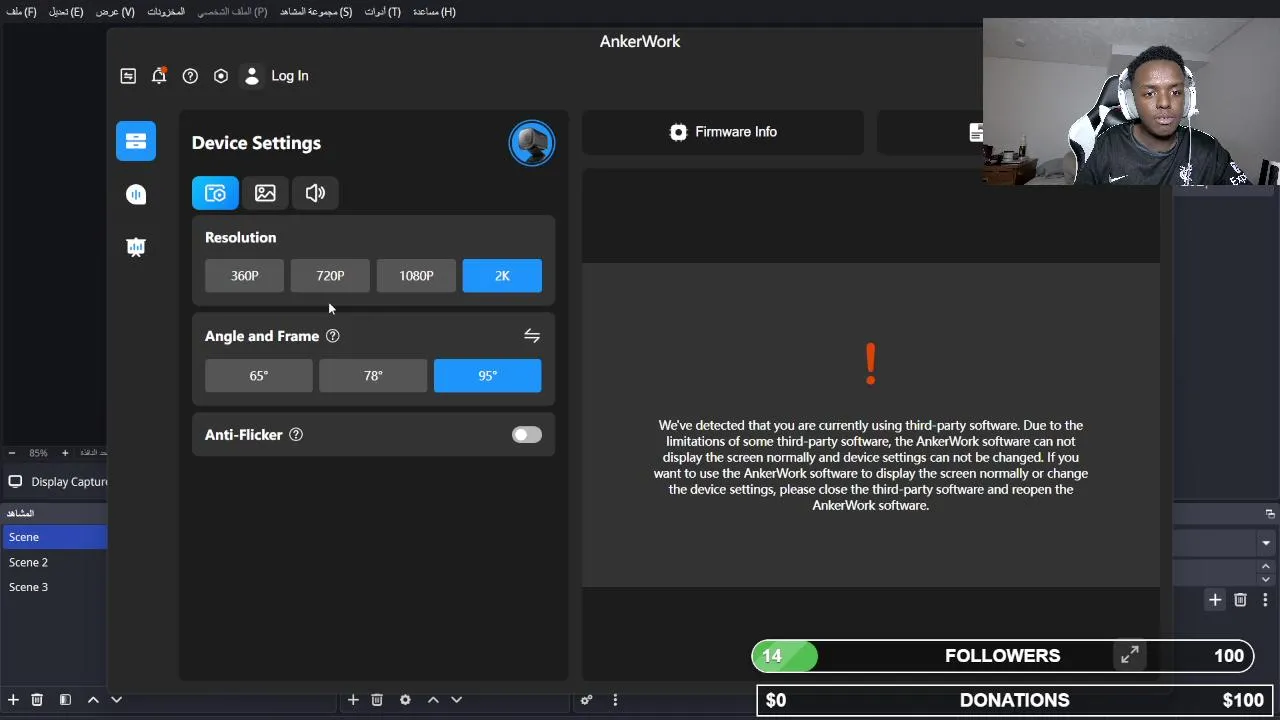Image resolution: width=1280 pixels, height=720 pixels.
Task: Select the Device Settings sidebar icon
Action: tap(136, 141)
